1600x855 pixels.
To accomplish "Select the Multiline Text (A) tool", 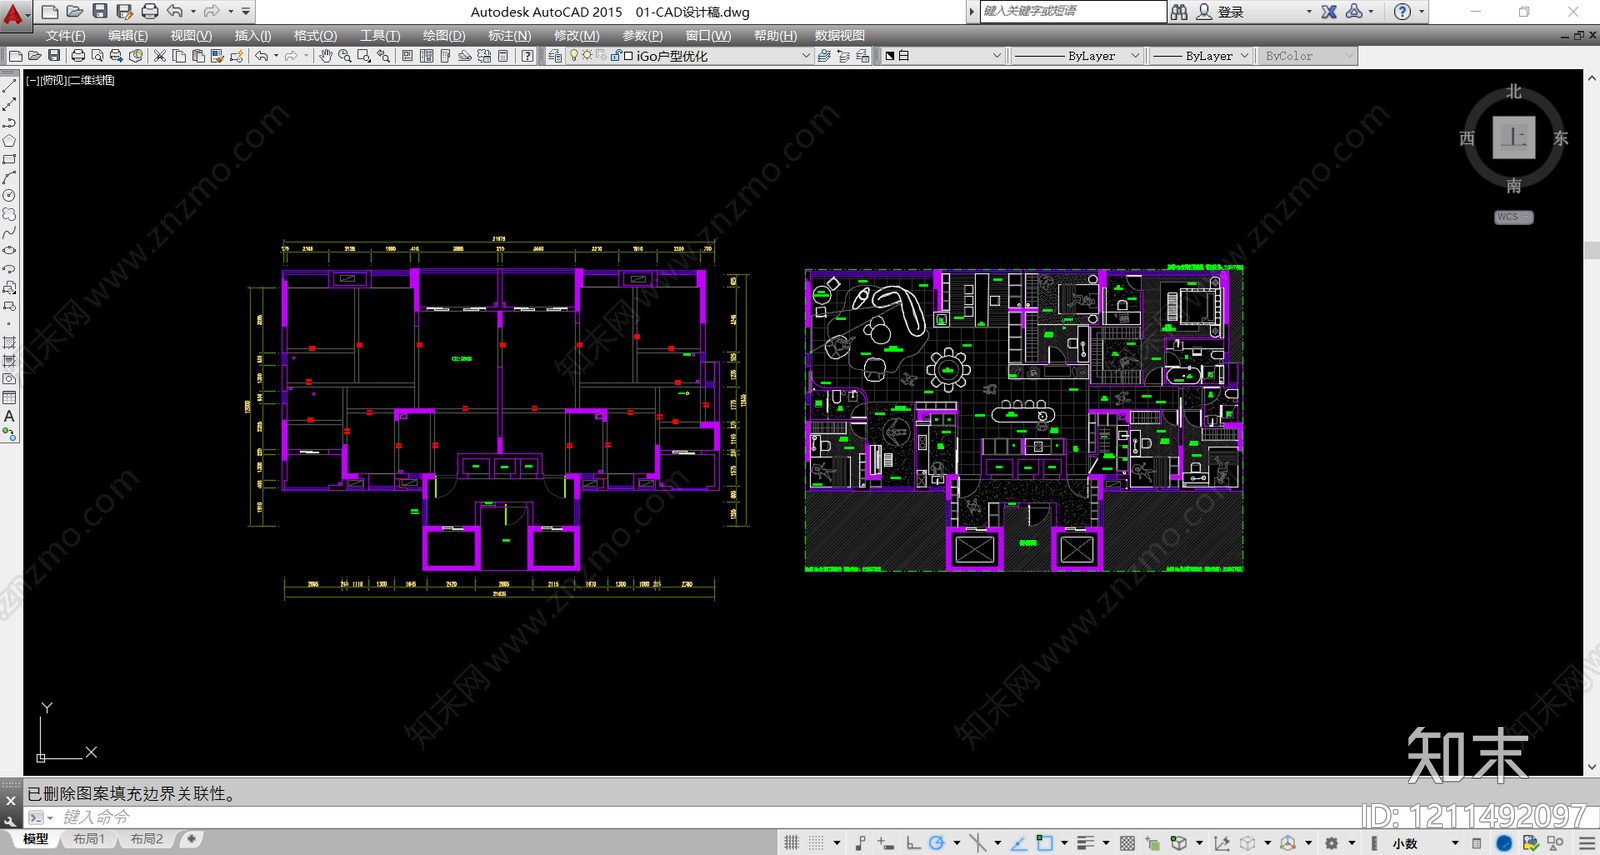I will tap(9, 416).
